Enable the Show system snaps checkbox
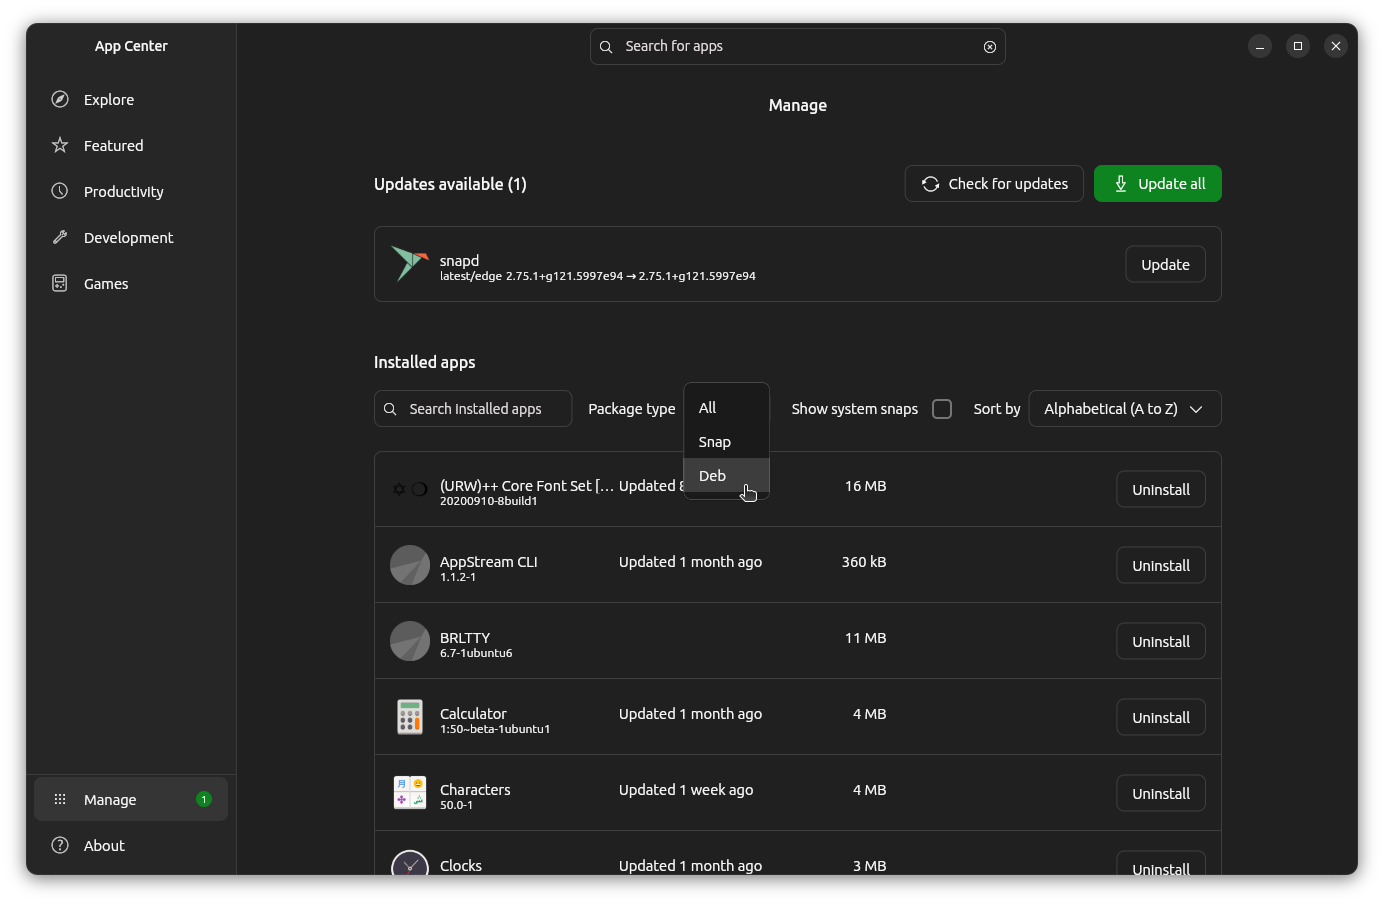1384x904 pixels. coord(941,409)
